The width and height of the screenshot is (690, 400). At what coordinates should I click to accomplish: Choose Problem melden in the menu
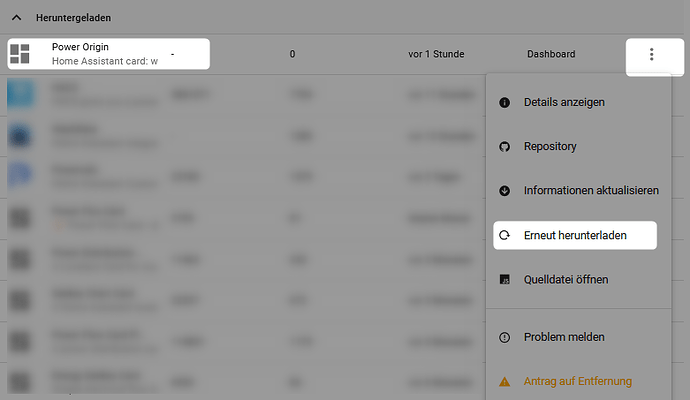click(579, 337)
